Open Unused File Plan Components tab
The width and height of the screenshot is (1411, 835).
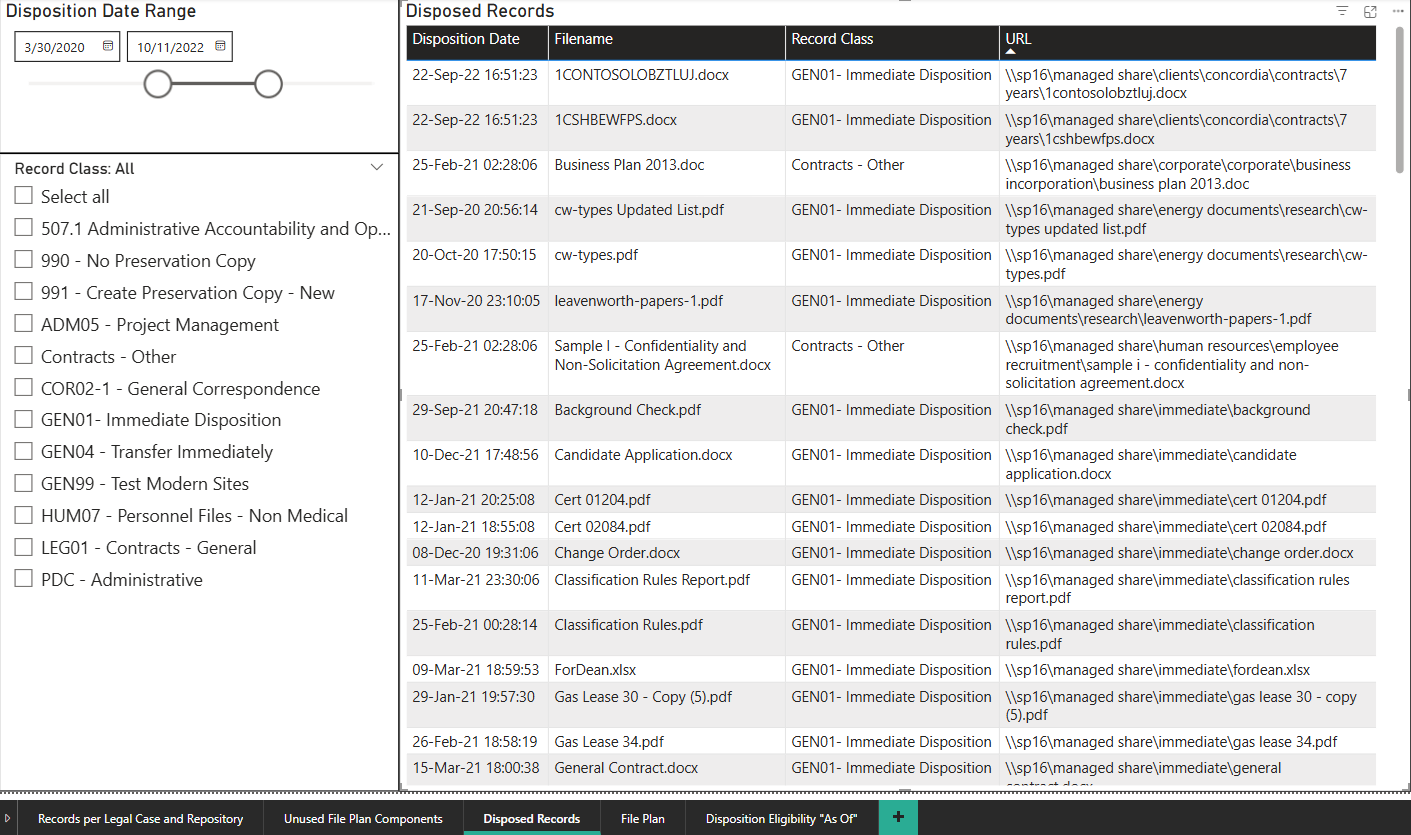point(363,818)
